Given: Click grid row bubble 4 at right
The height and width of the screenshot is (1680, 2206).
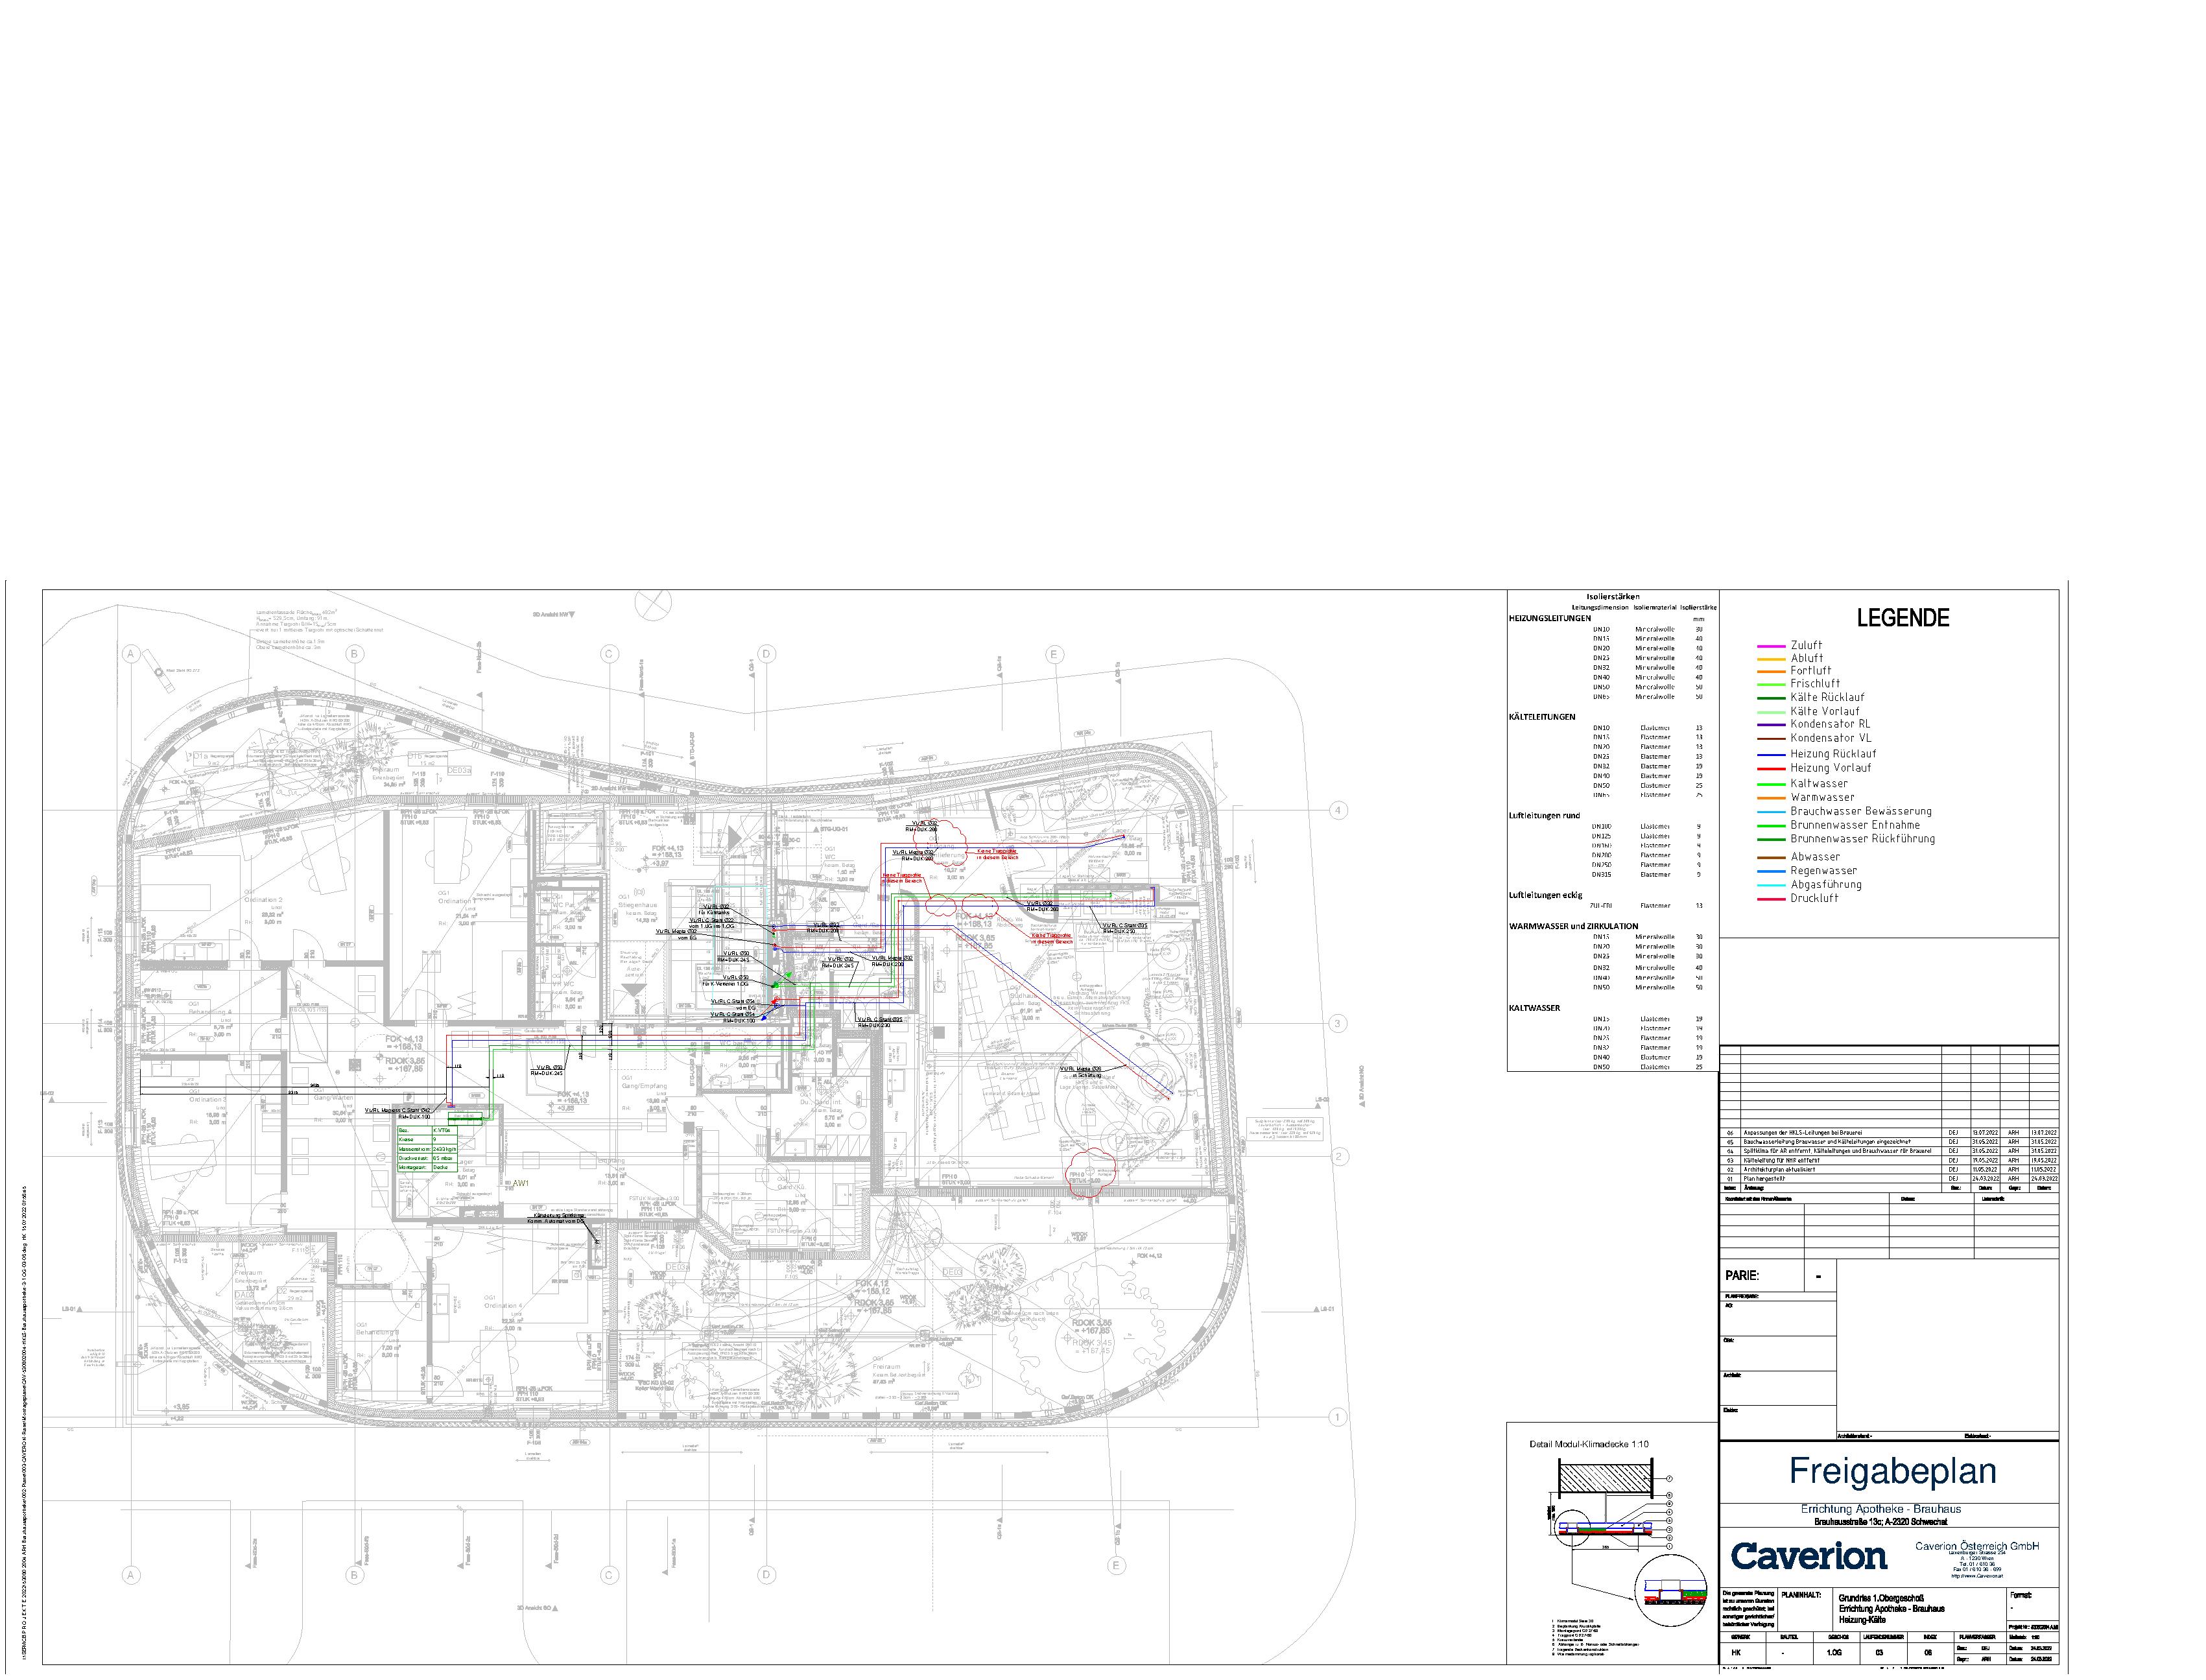Looking at the screenshot, I should pyautogui.click(x=1339, y=809).
